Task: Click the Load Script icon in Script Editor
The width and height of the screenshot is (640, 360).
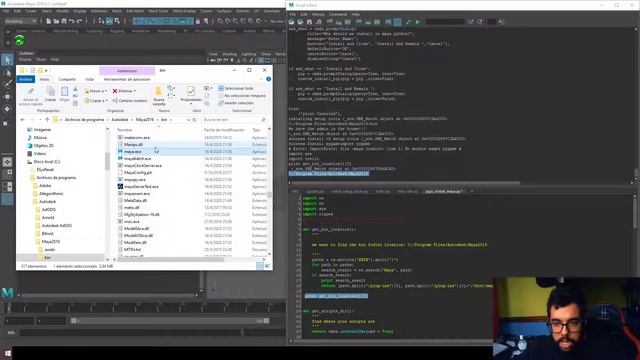Action: 292,22
